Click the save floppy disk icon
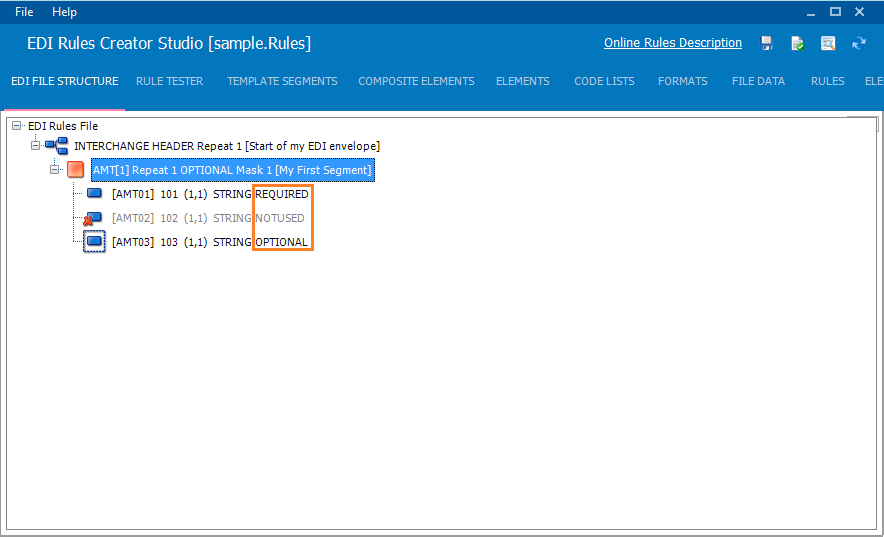 coord(766,43)
